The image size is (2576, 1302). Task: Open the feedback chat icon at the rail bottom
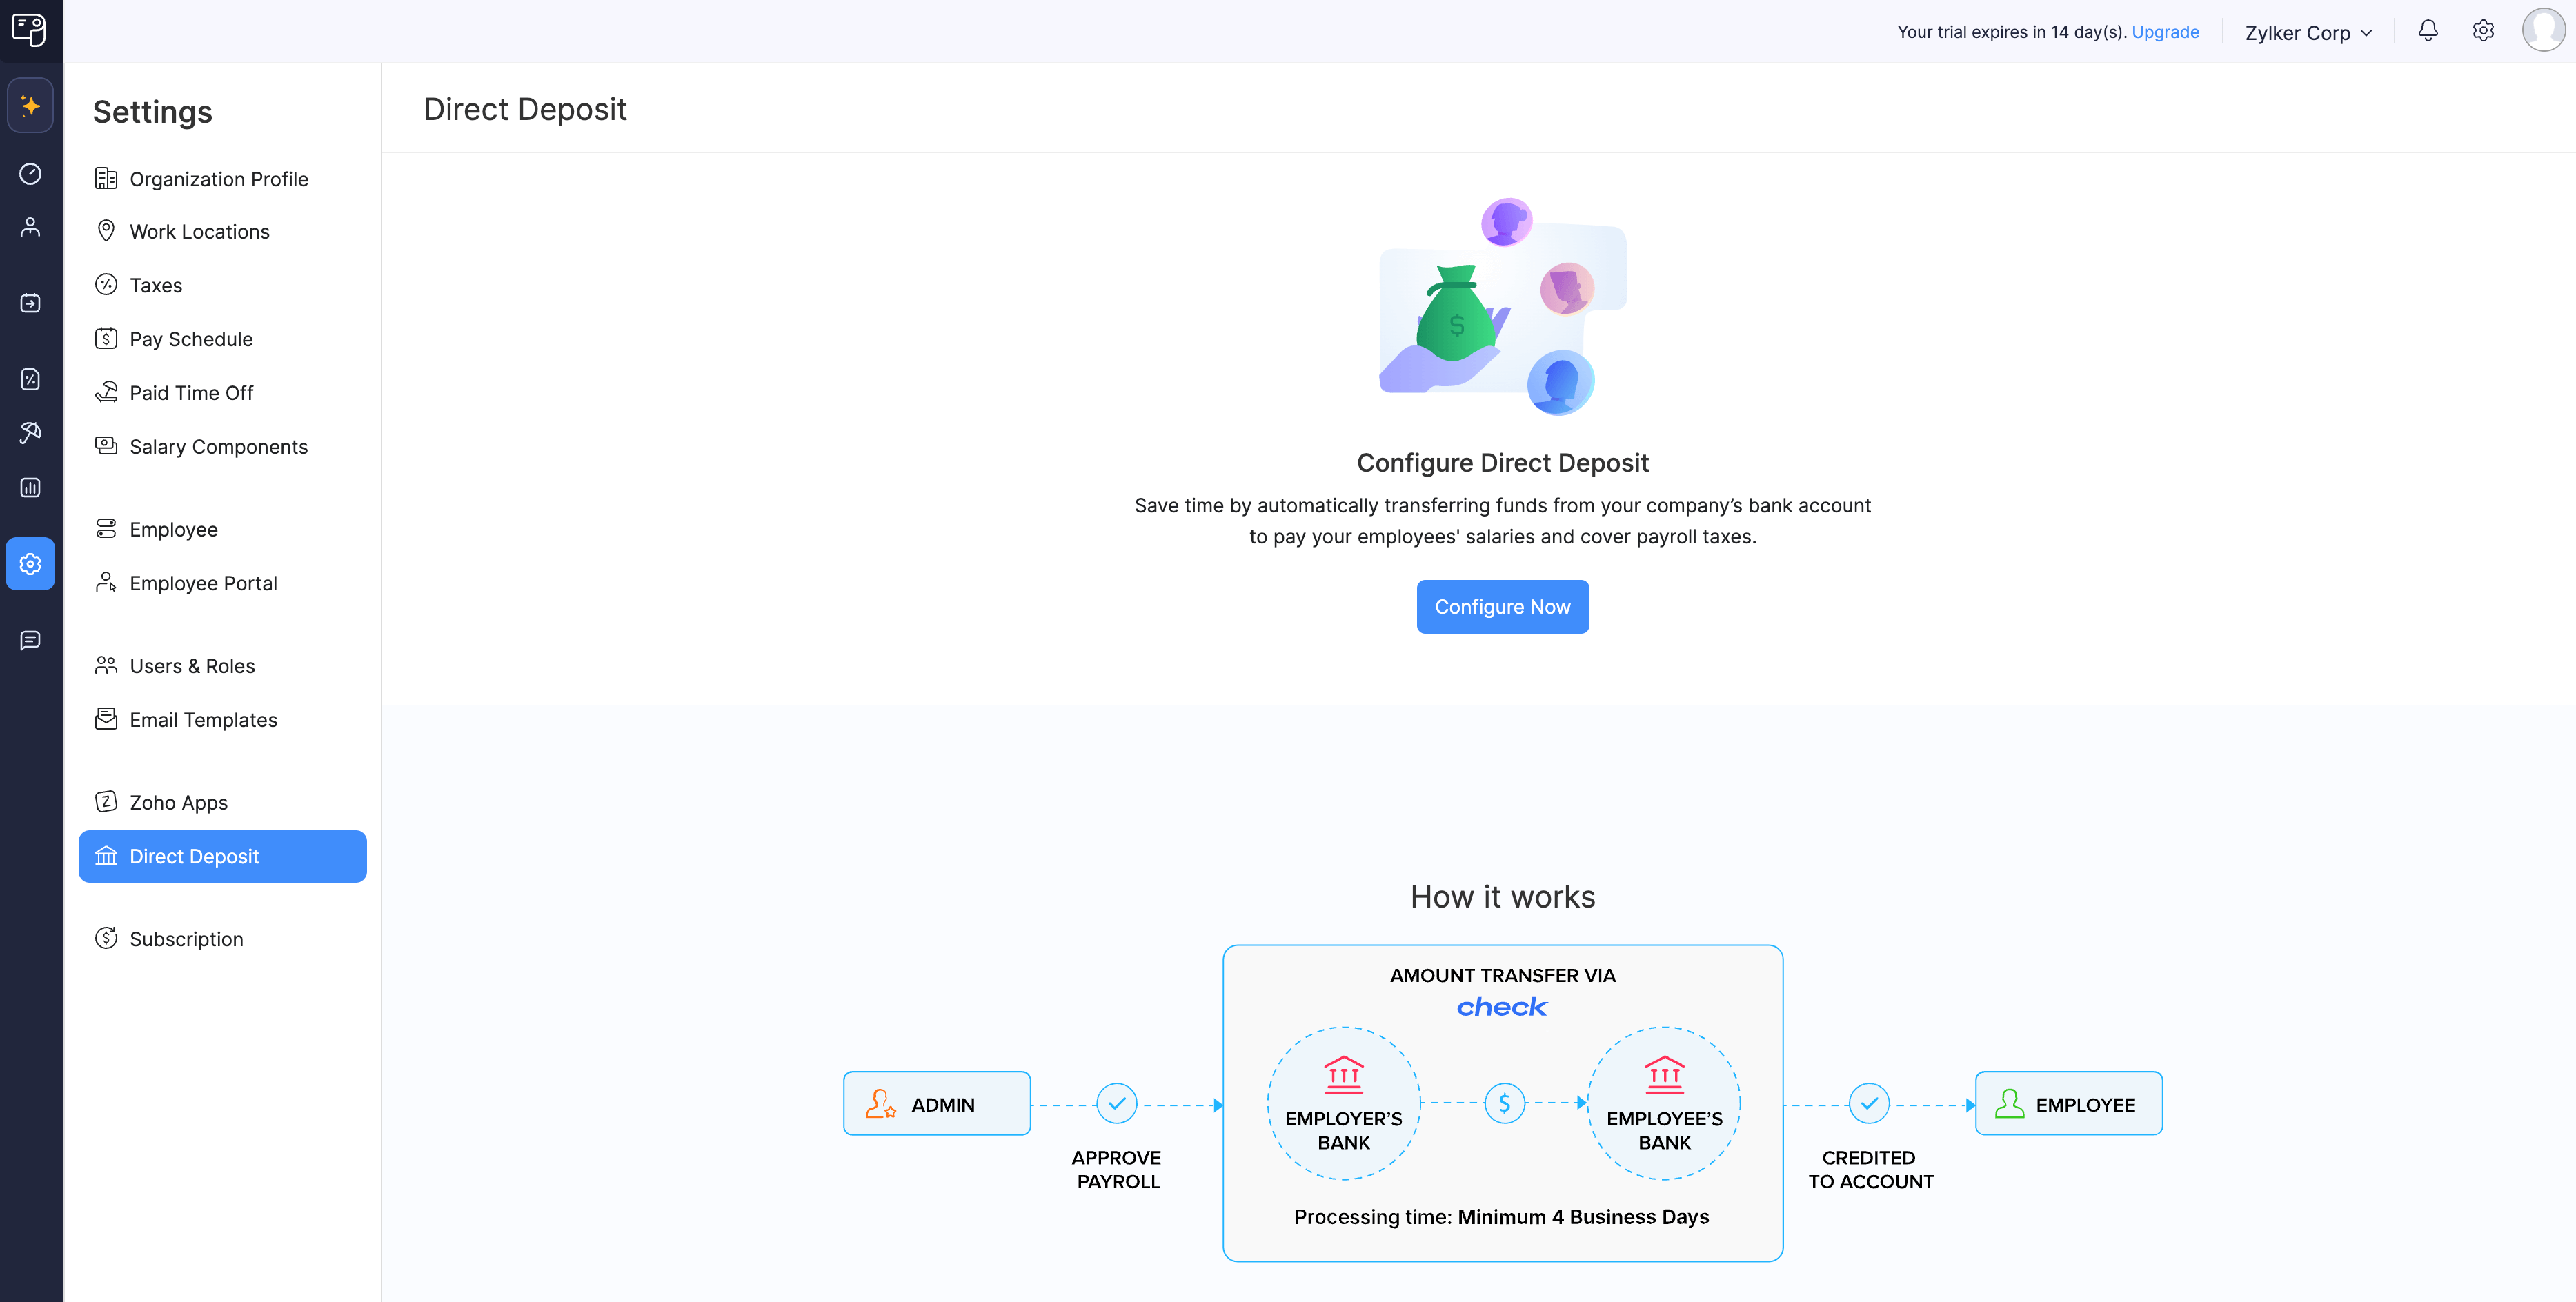click(31, 641)
